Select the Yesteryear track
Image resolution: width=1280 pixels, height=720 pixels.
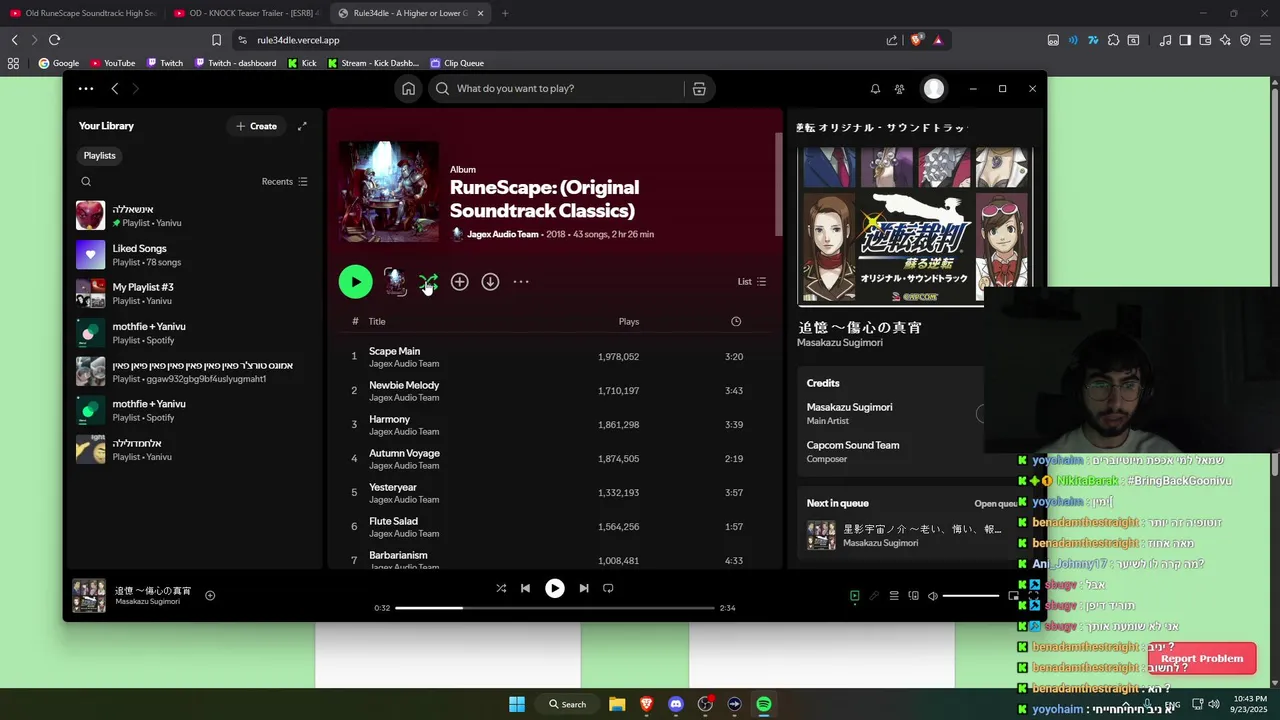coord(555,493)
